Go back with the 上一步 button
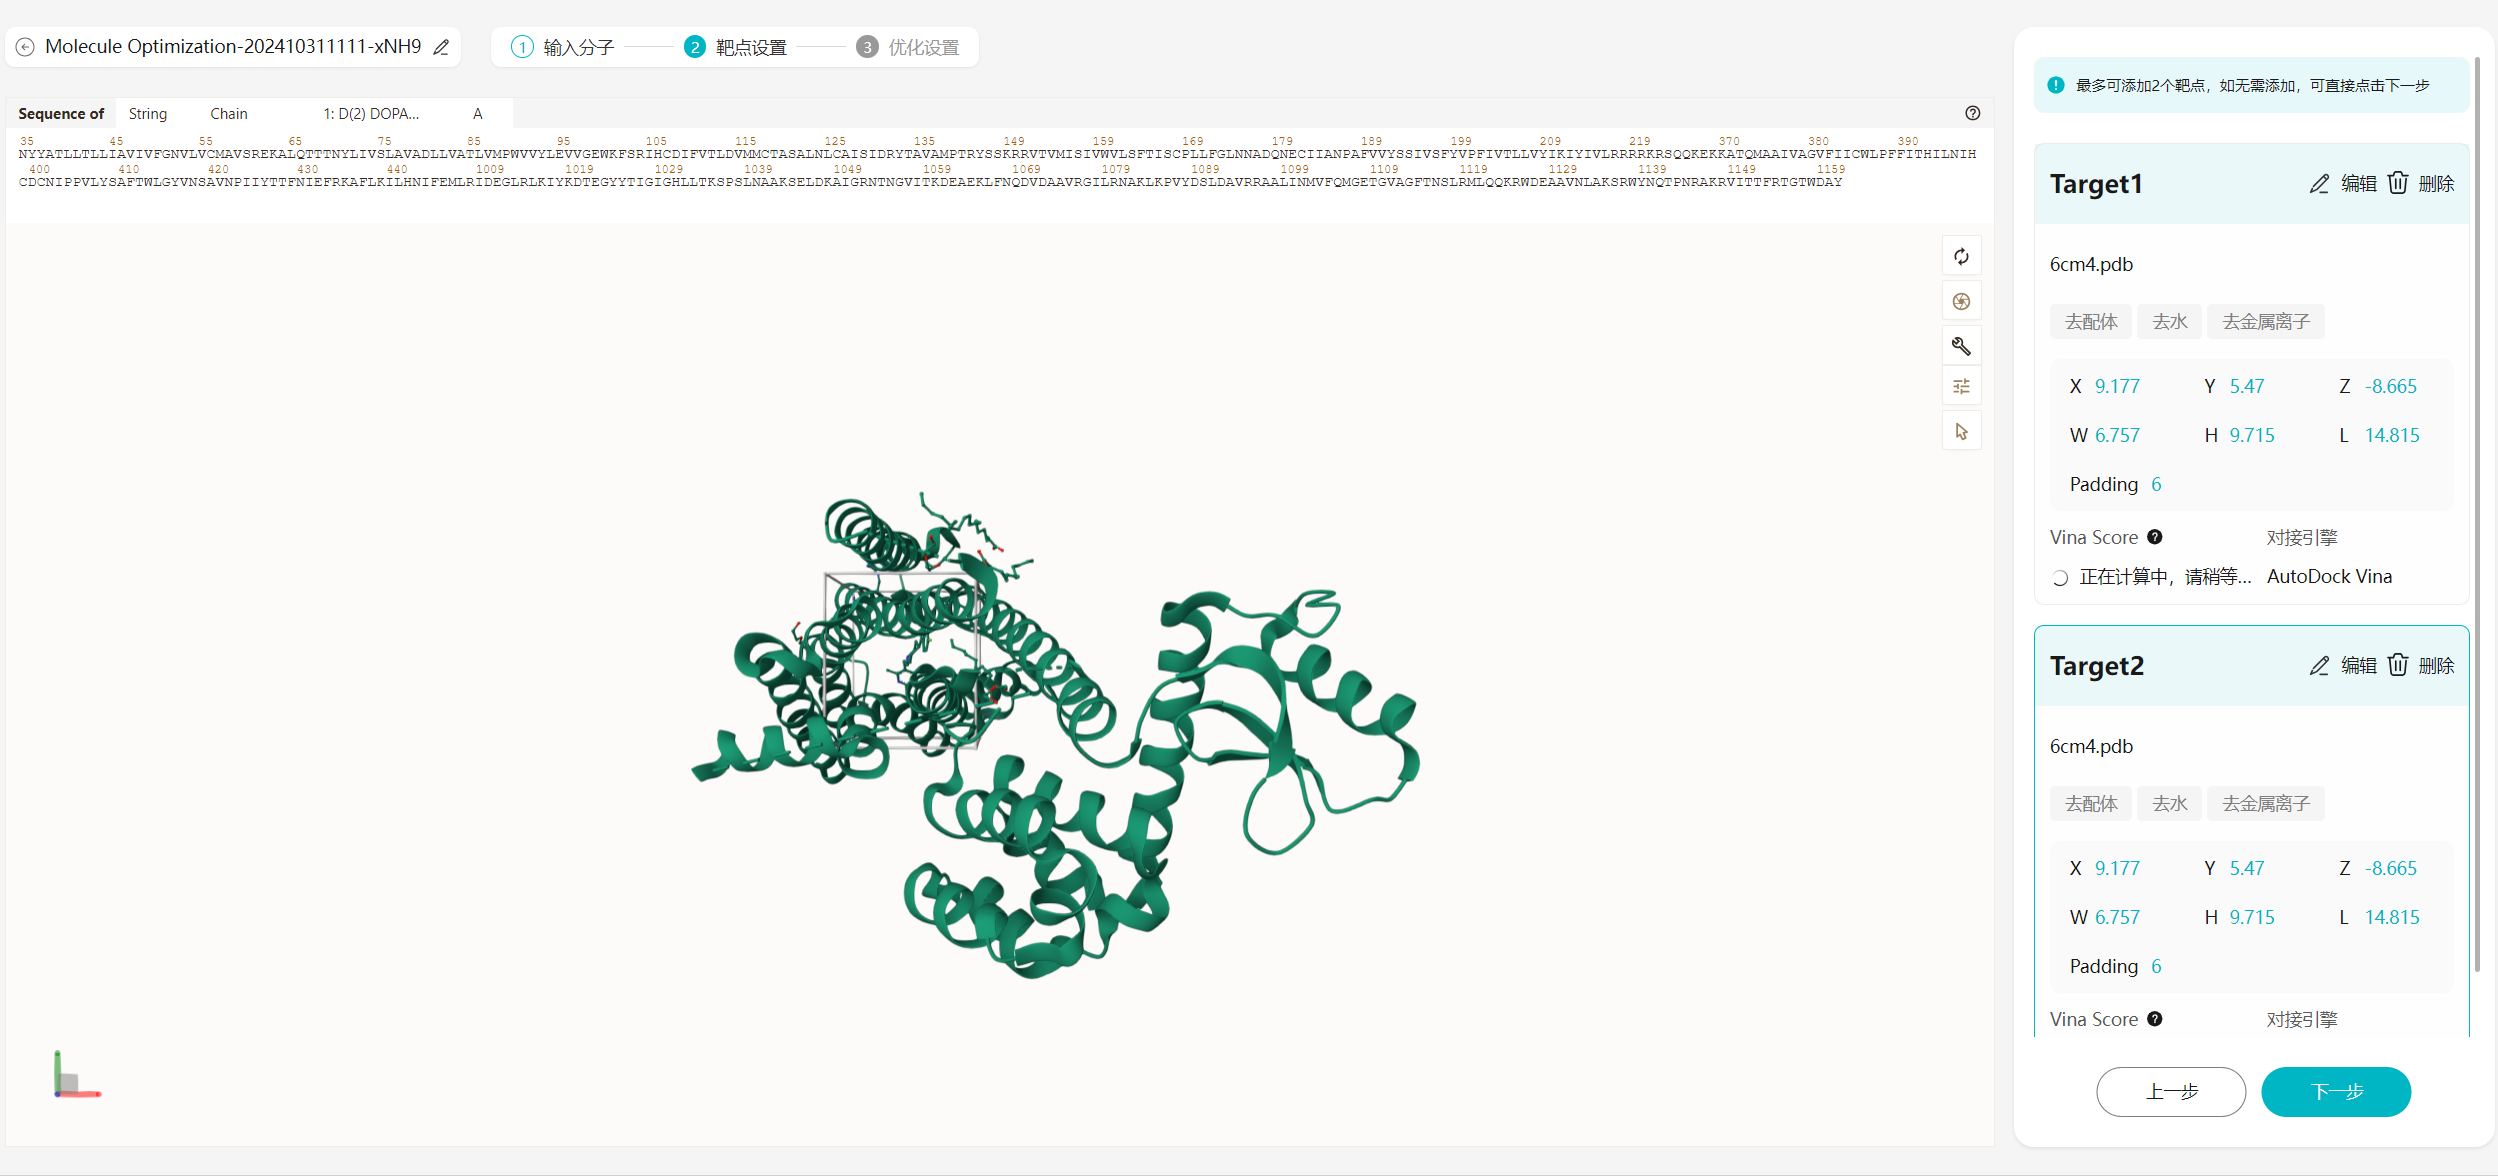Screen dimensions: 2498x1176 (x=2171, y=1091)
